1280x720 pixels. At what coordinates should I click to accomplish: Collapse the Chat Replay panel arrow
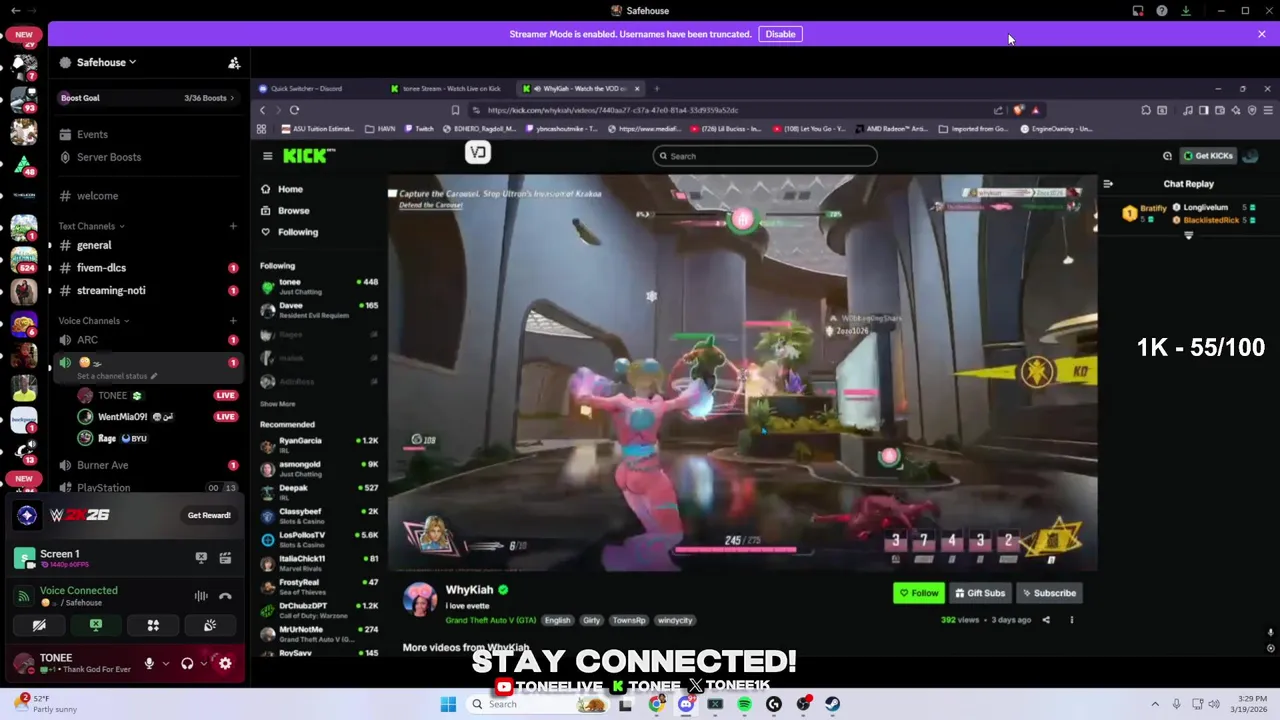[1108, 184]
